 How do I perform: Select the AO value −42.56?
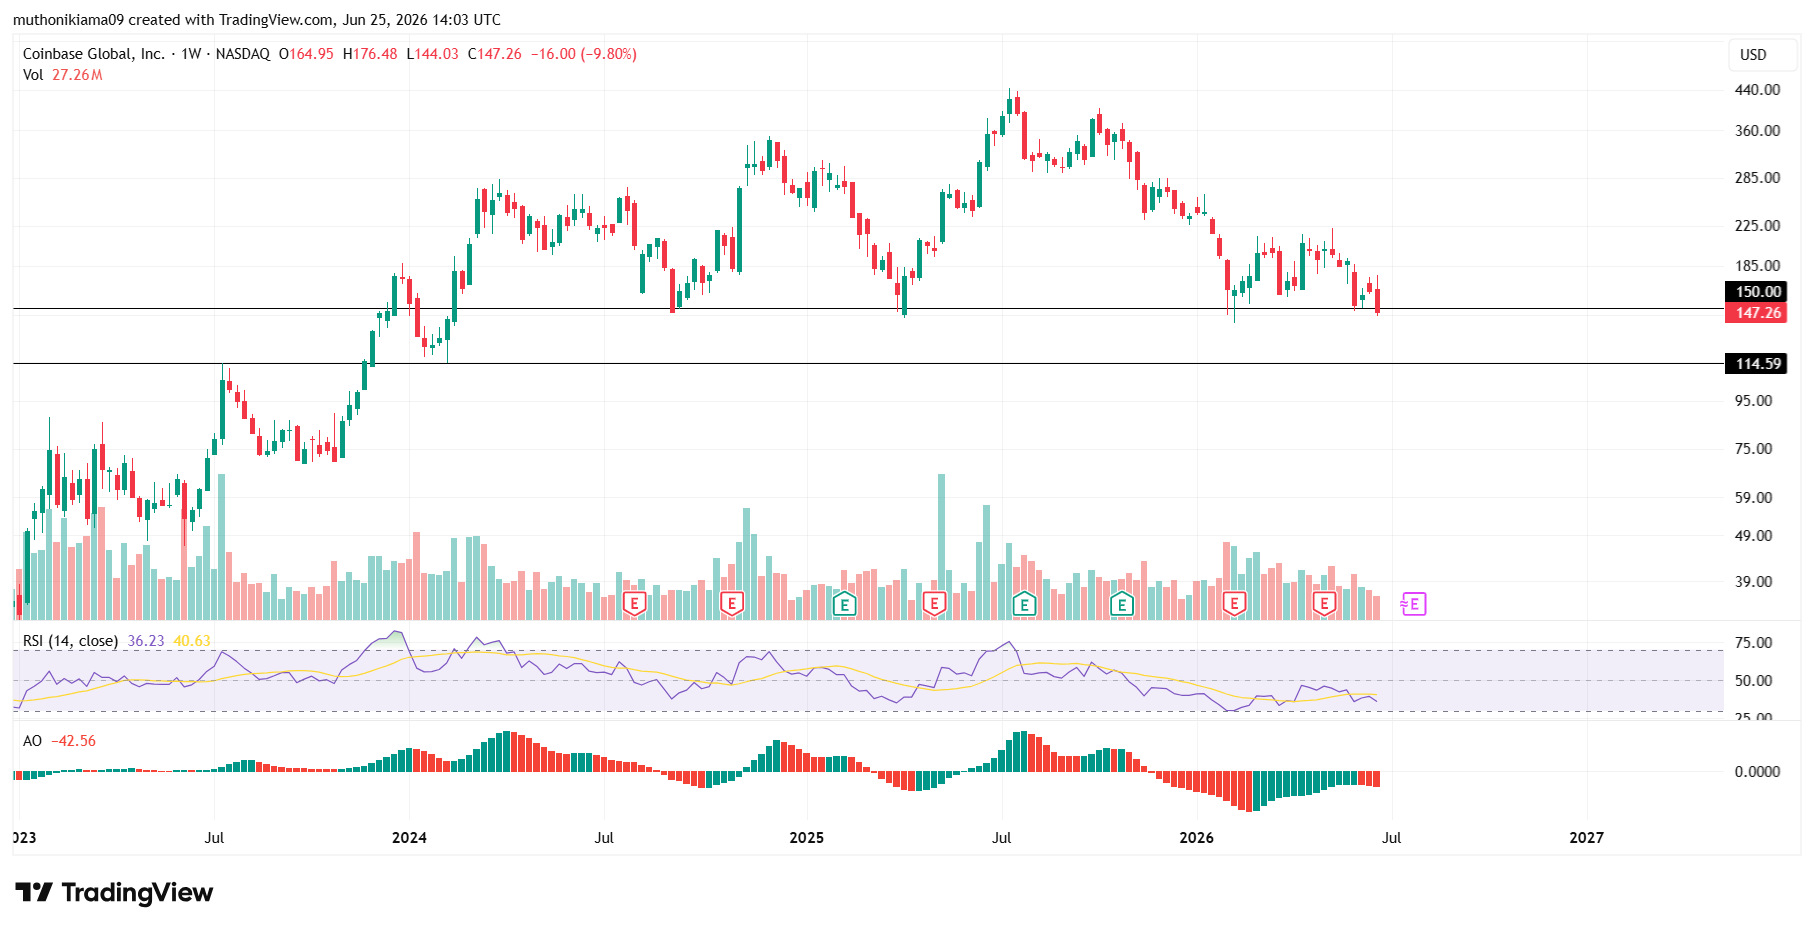(74, 741)
